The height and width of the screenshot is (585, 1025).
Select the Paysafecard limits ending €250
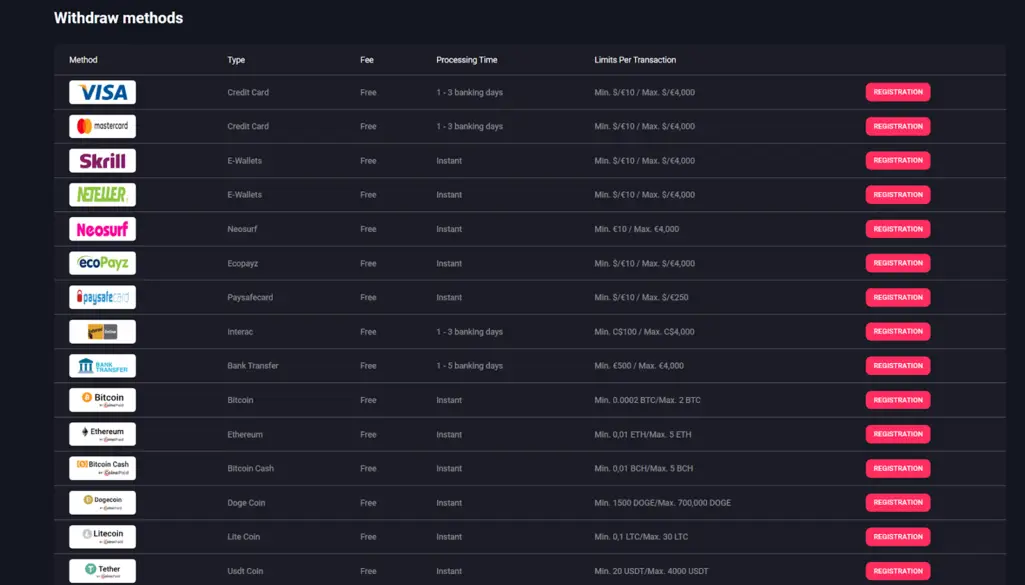pos(641,297)
